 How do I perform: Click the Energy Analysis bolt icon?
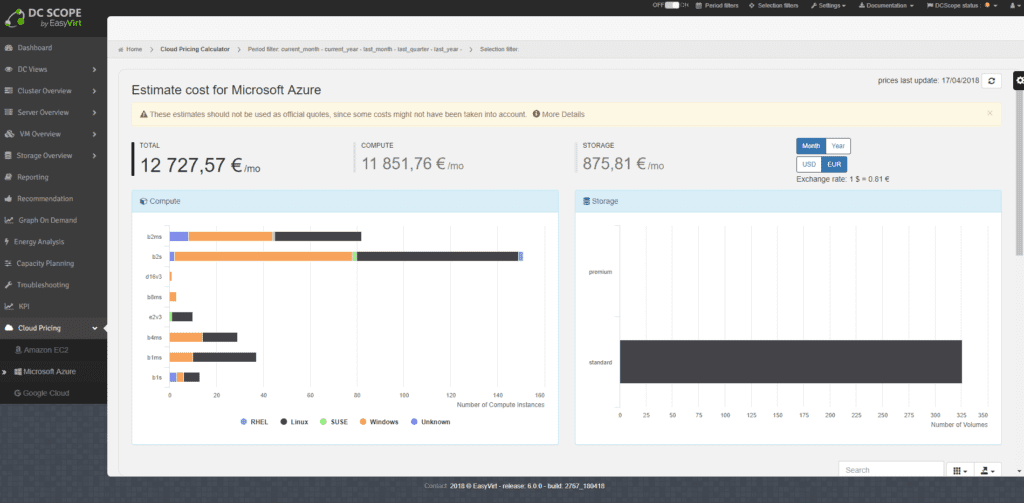(7, 242)
